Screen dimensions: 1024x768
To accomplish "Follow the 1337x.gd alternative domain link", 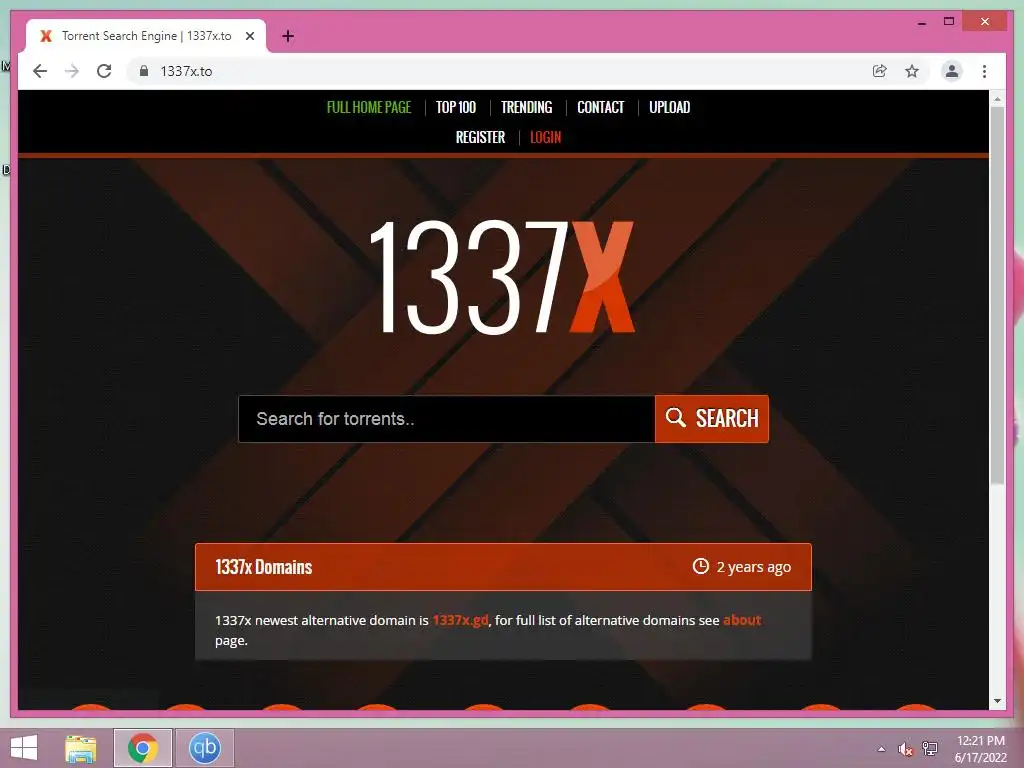I will pyautogui.click(x=460, y=620).
